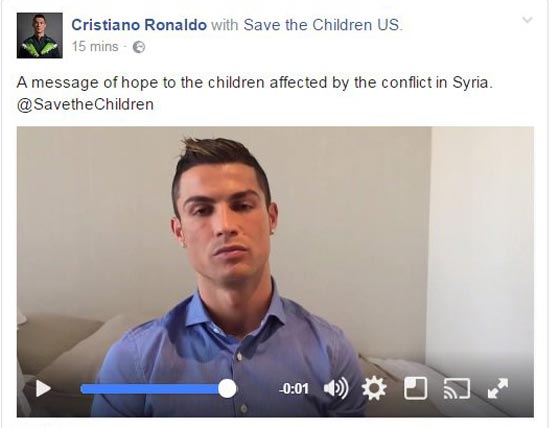This screenshot has height=428, width=560.
Task: Open video settings gear icon
Action: [x=374, y=388]
